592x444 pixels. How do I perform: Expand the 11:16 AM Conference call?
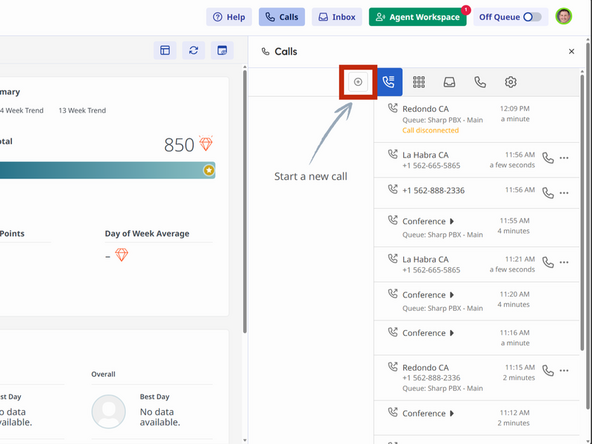click(x=452, y=333)
